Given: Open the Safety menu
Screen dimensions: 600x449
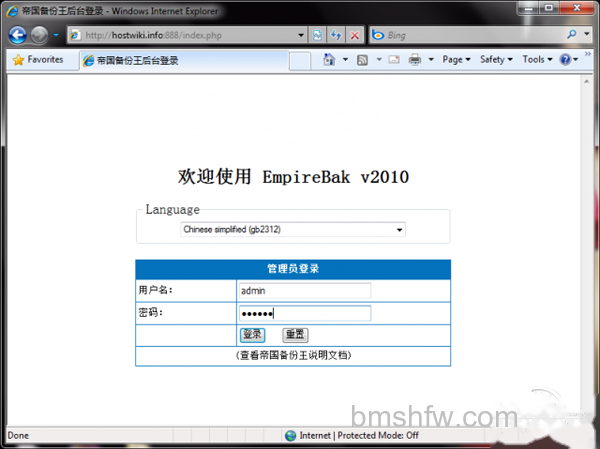Looking at the screenshot, I should (496, 59).
